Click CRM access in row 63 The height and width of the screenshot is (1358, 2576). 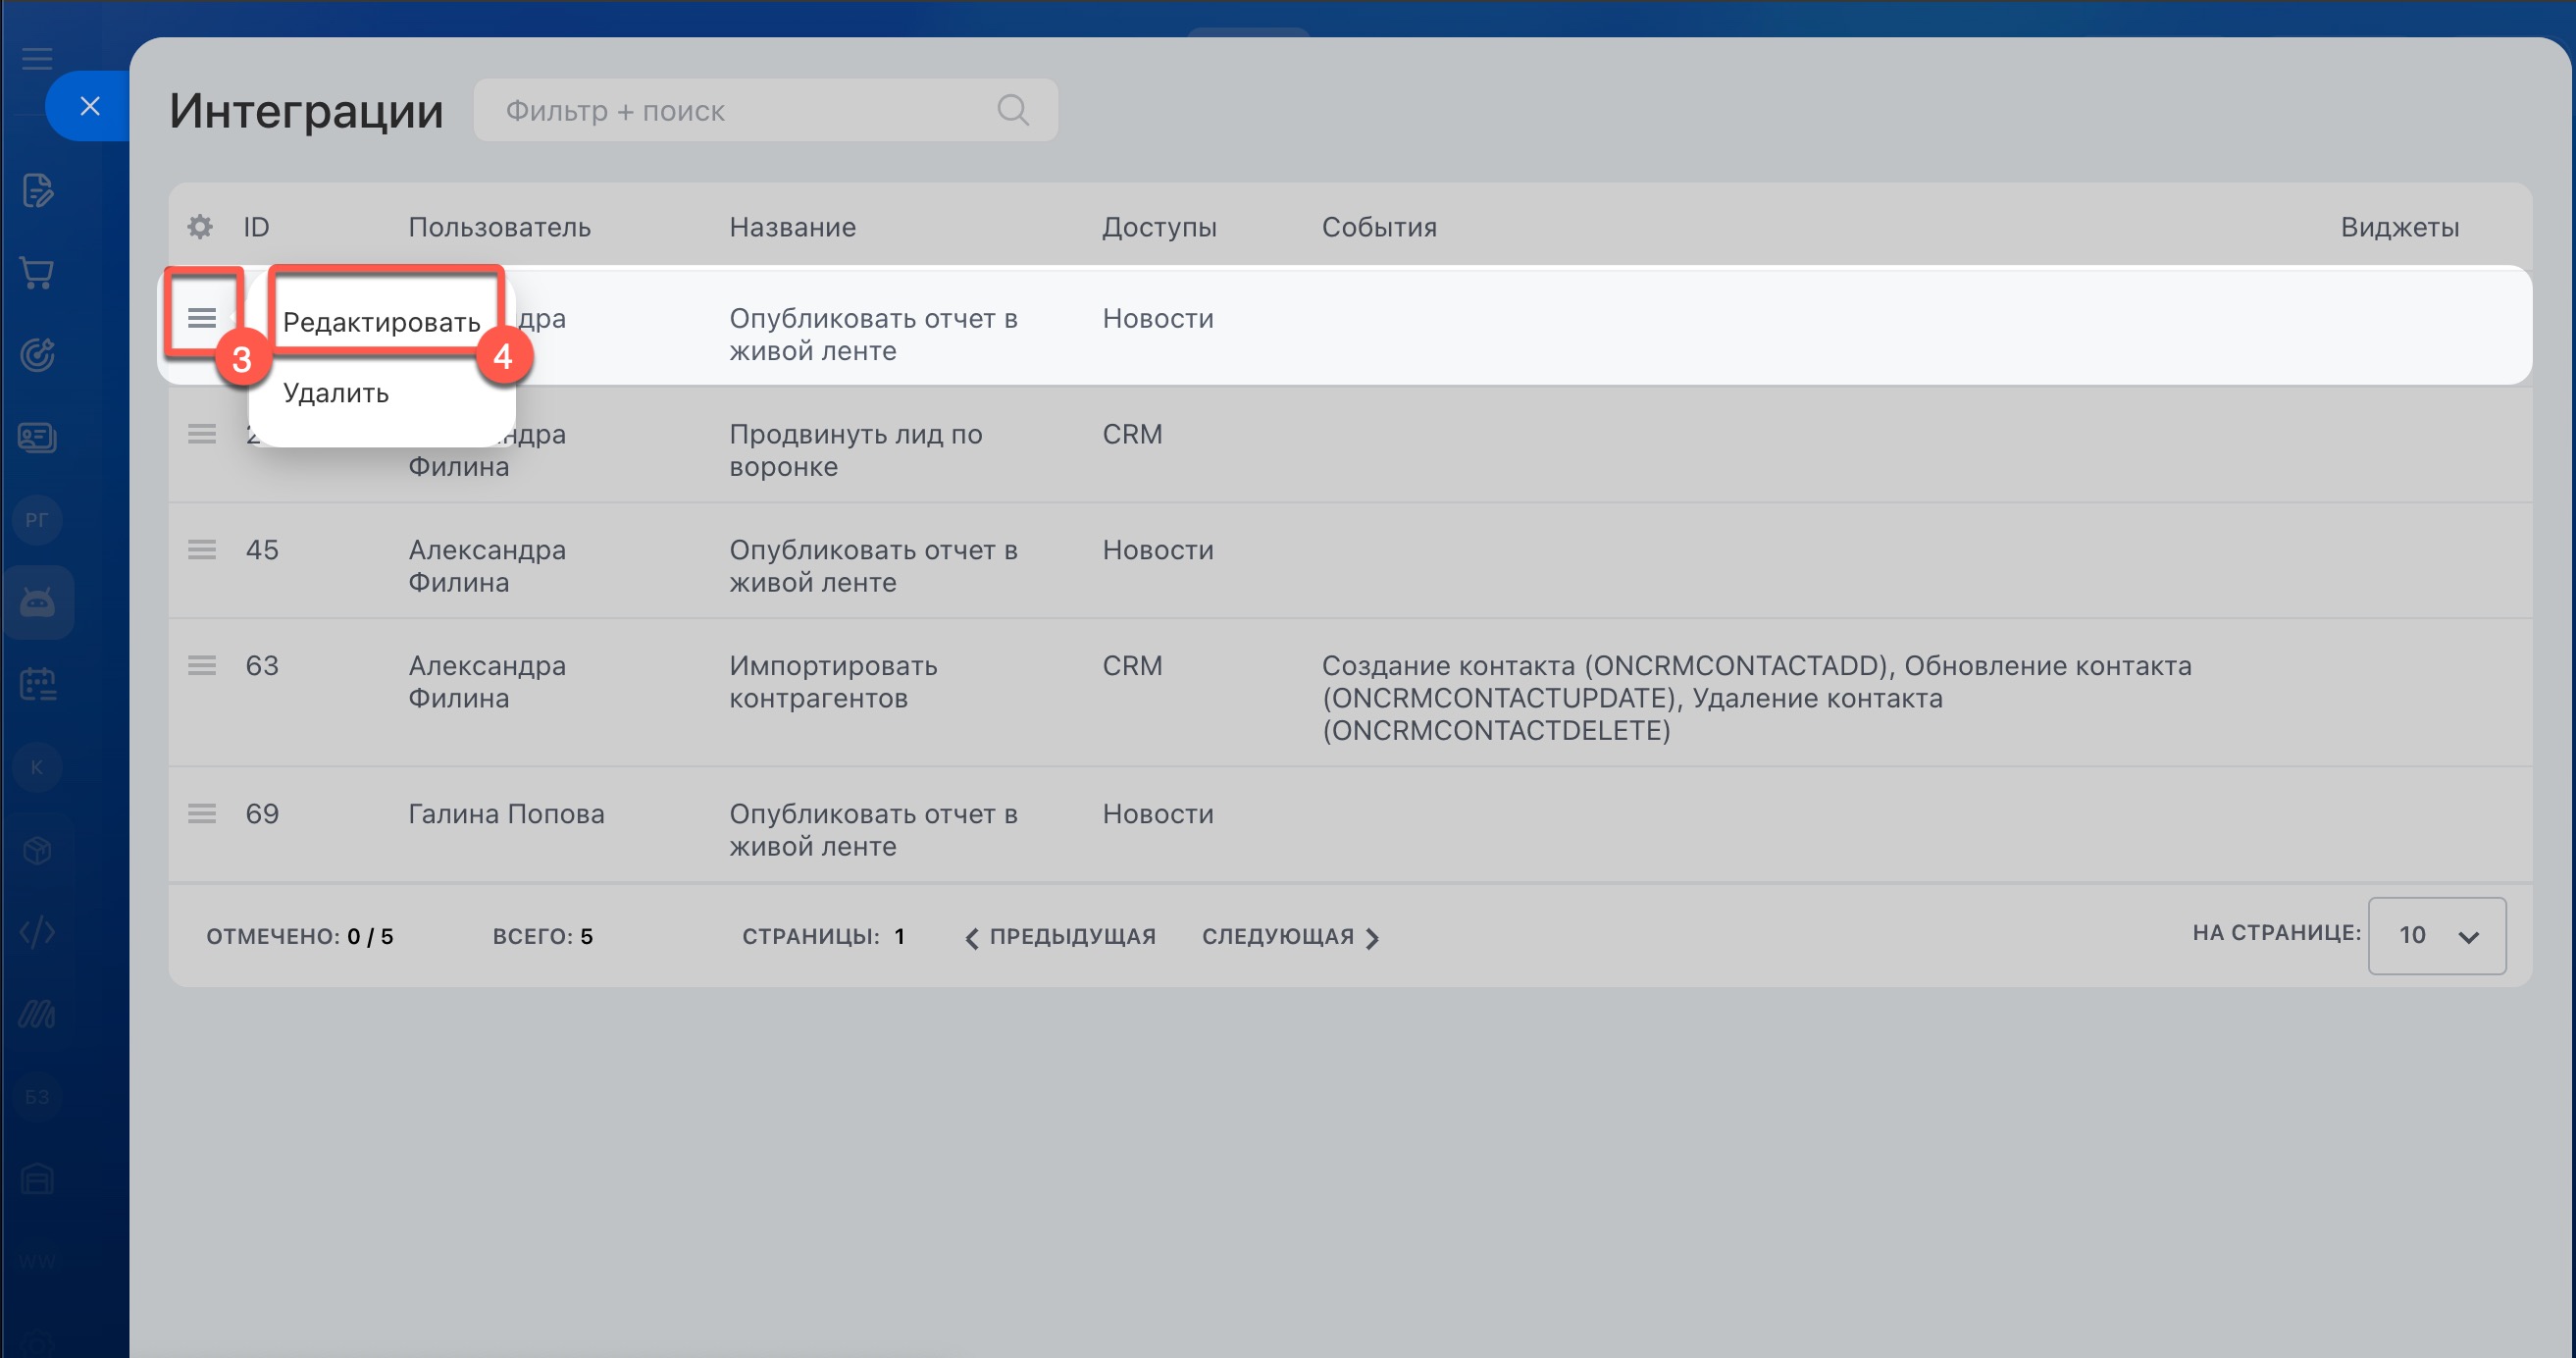1132,666
